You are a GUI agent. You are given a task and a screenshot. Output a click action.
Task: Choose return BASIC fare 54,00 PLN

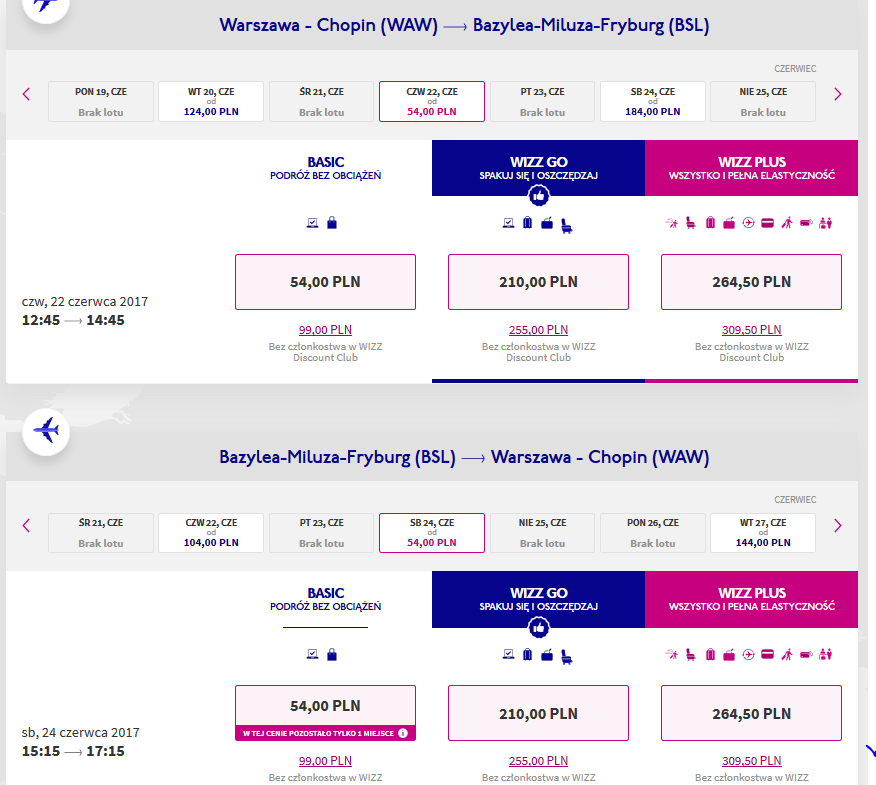325,706
